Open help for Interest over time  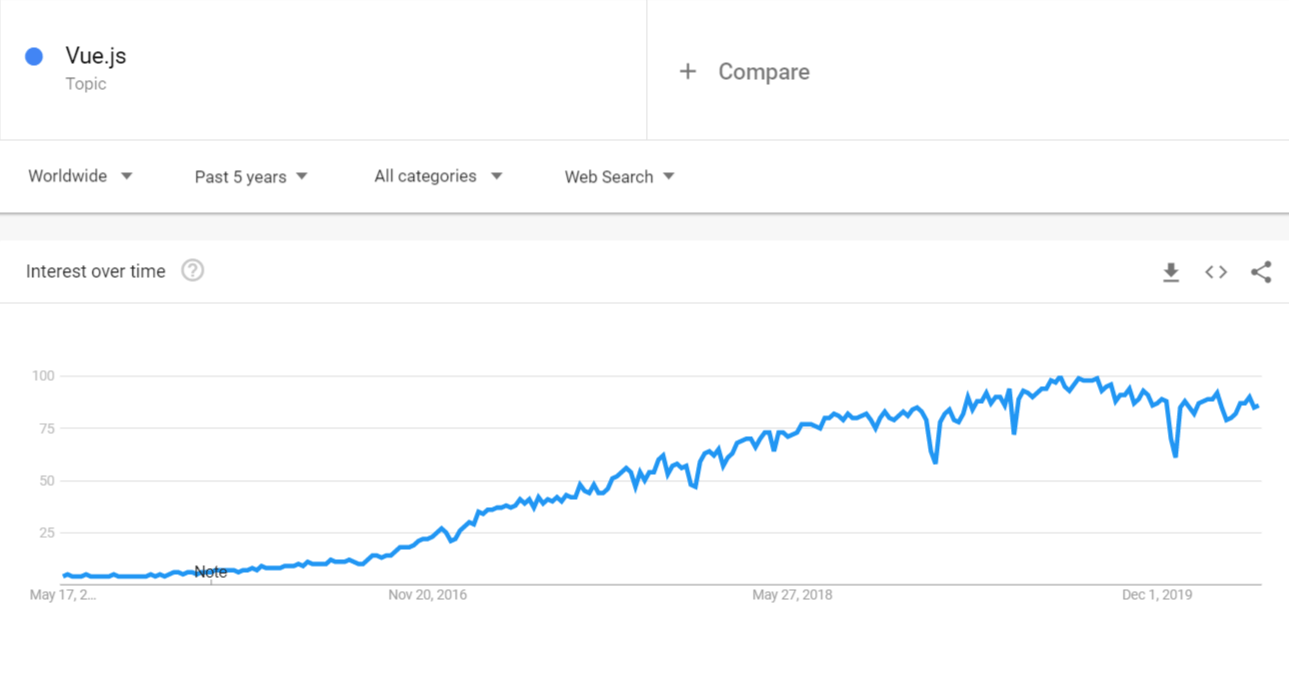193,270
